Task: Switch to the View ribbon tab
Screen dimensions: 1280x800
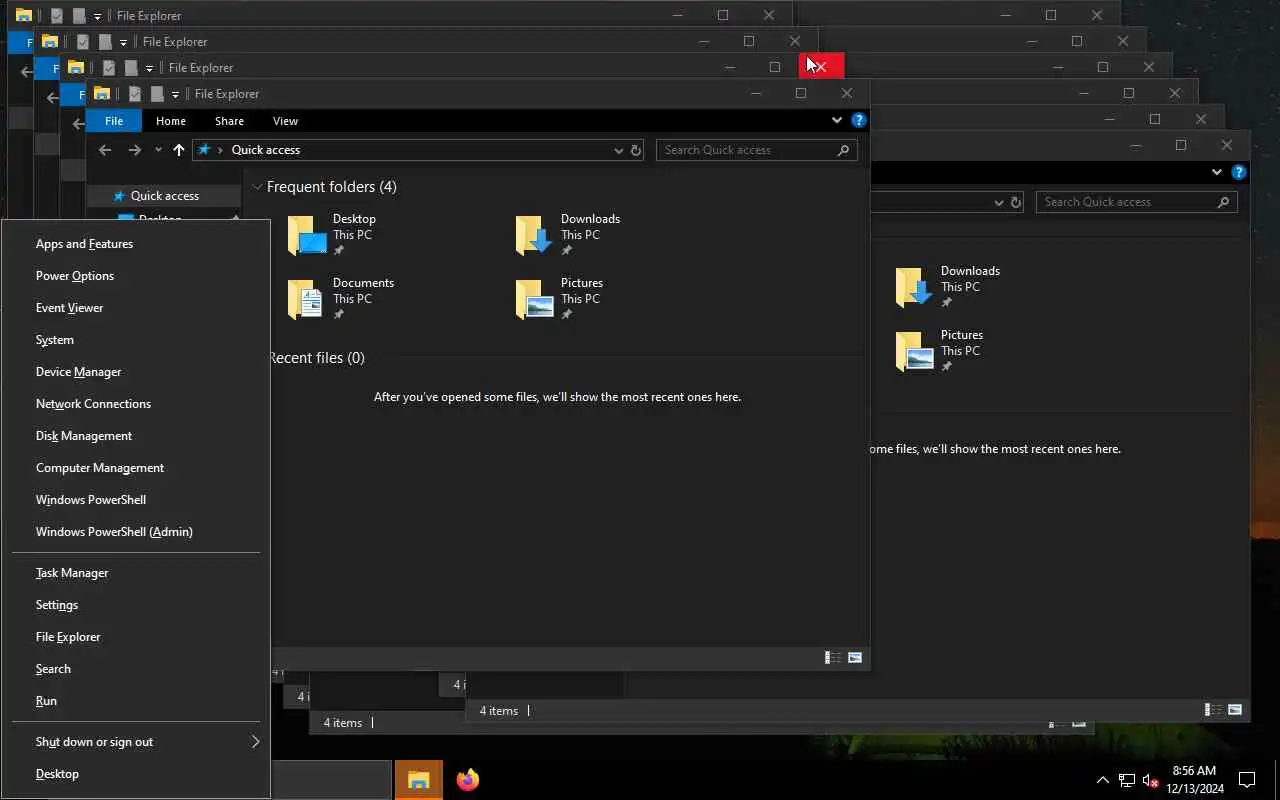Action: click(285, 121)
